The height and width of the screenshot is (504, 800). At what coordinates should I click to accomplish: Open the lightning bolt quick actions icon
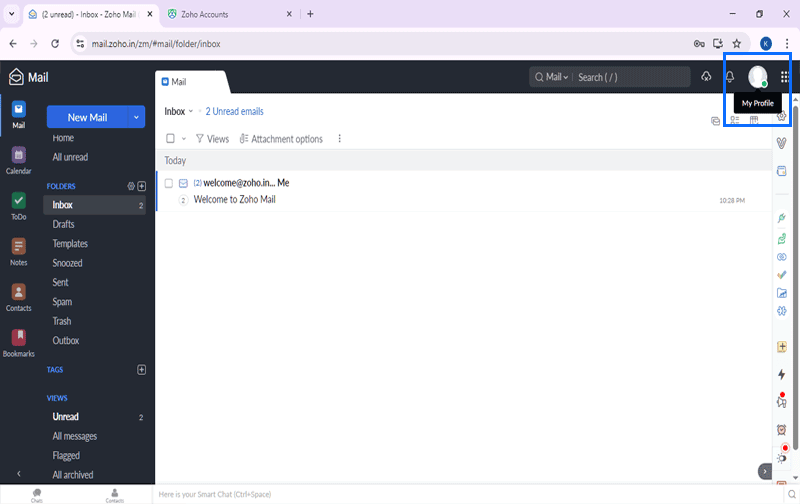tap(781, 374)
